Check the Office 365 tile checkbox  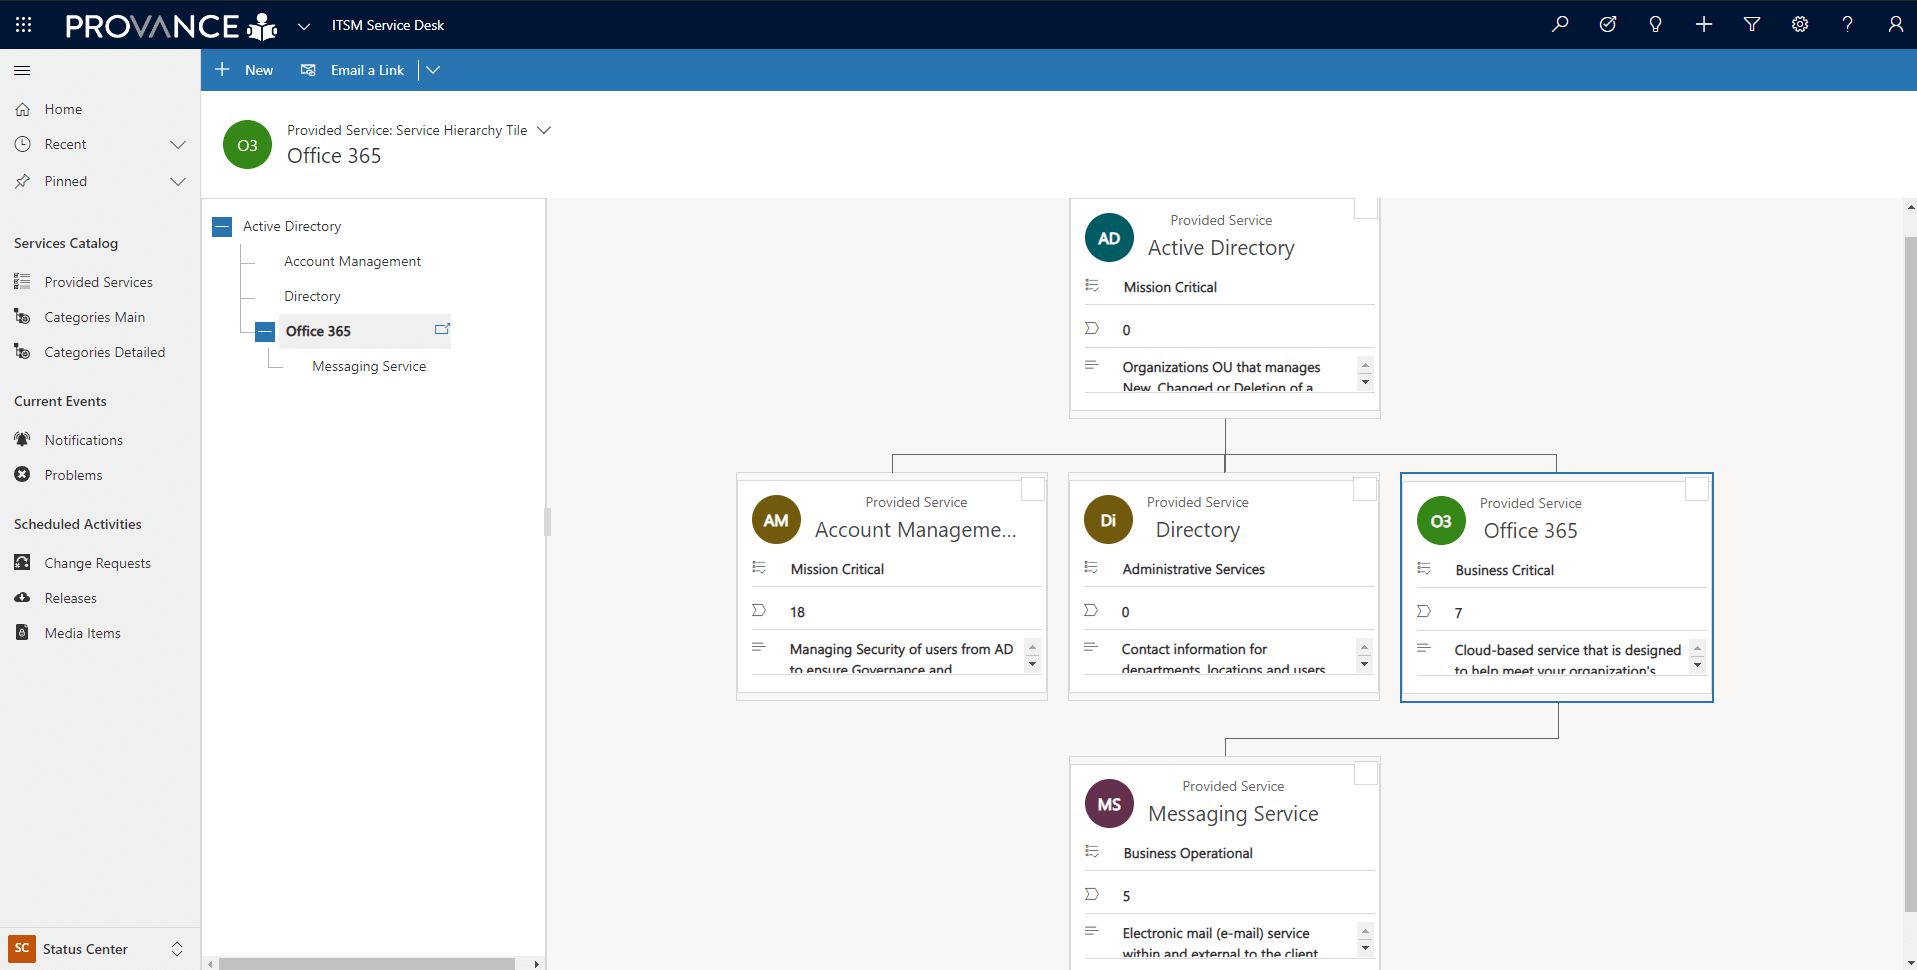coord(1697,489)
